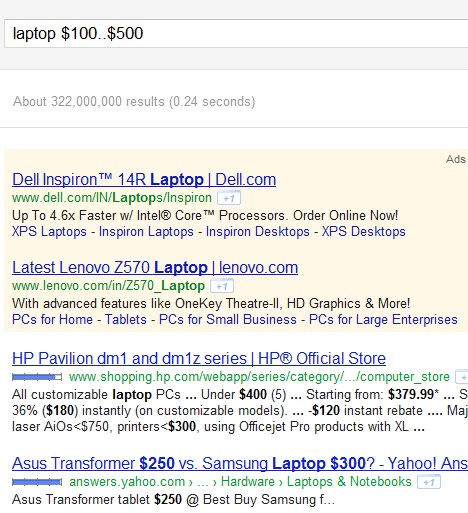Open the Laptops & Notebooks breadcrumb link
468x513 pixels.
349,482
